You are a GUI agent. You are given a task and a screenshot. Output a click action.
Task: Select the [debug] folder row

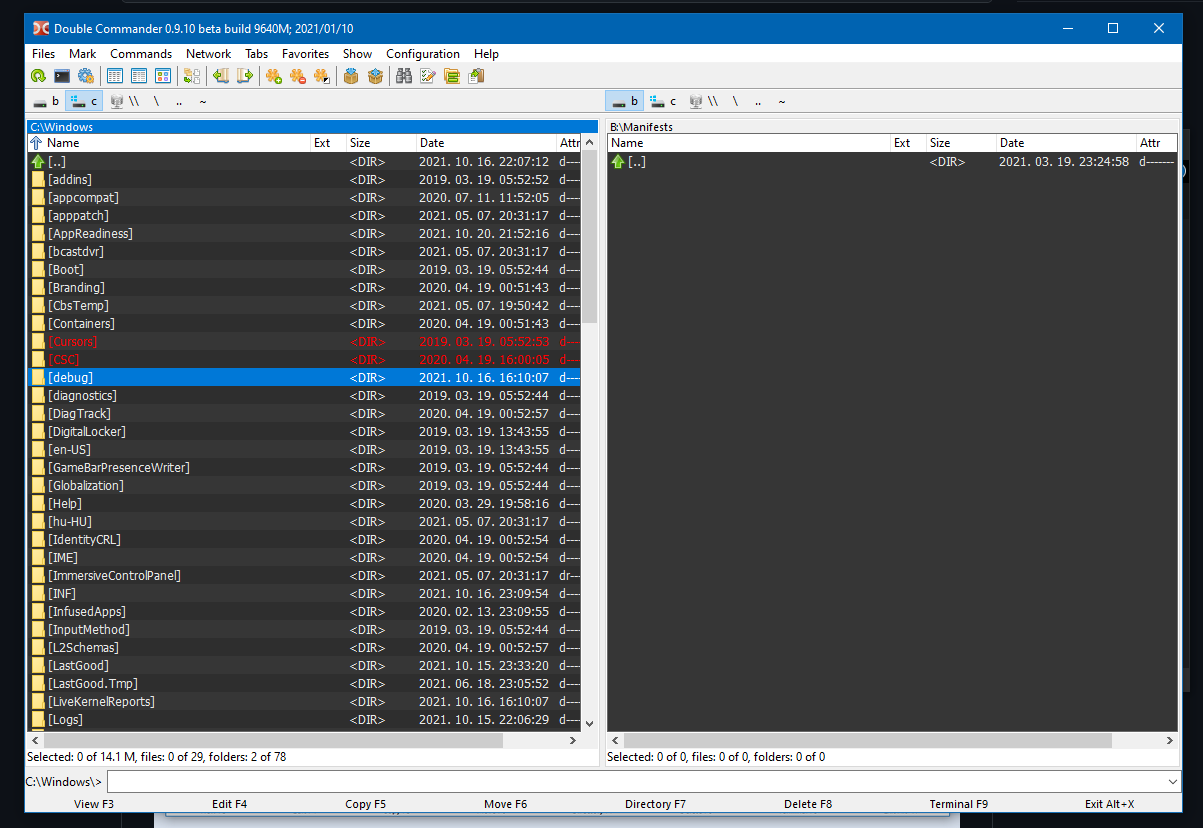tap(304, 377)
